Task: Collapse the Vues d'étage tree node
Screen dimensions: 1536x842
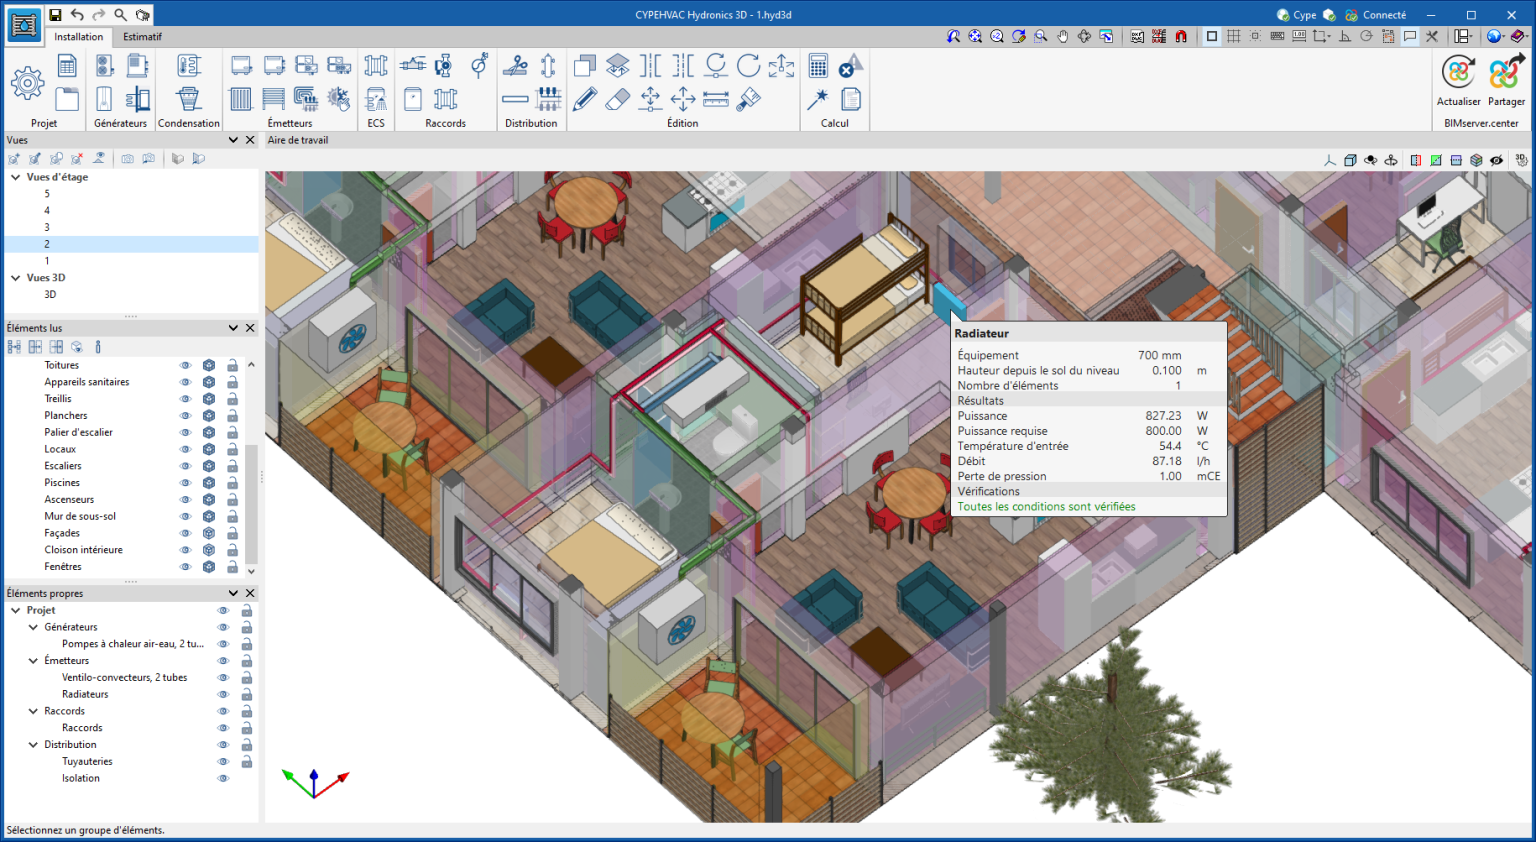Action: [16, 177]
